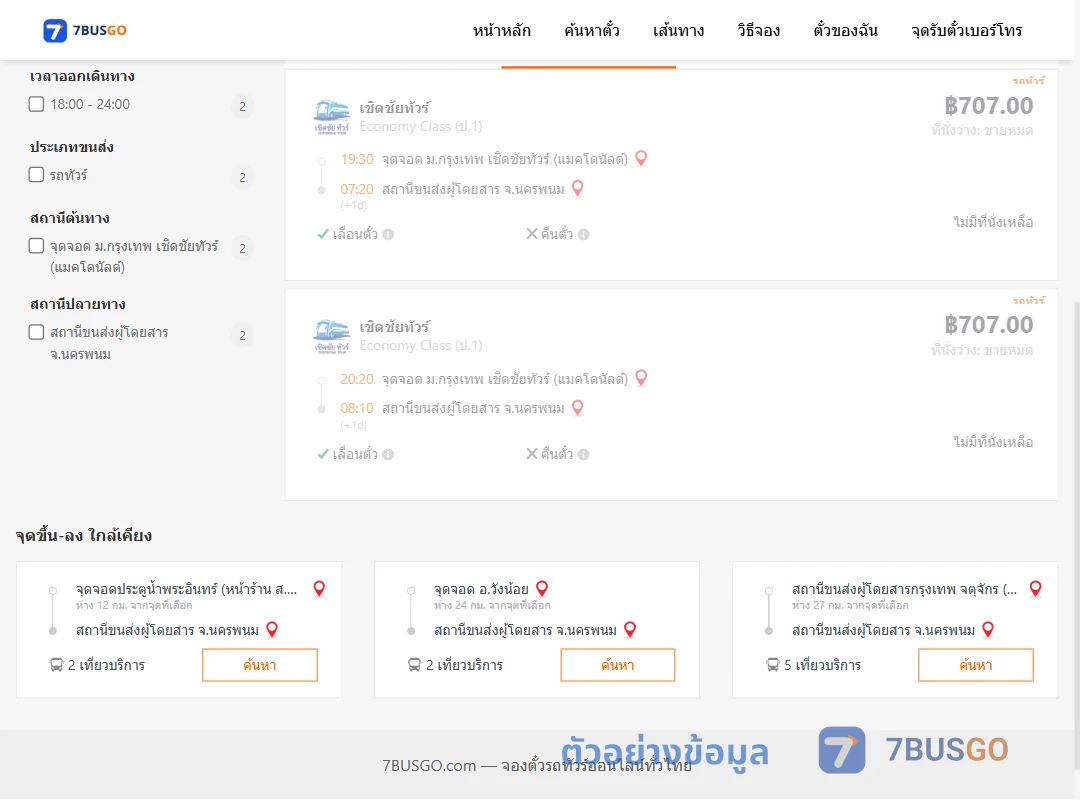
Task: Click the ฿707.00 price of 19:30 trip
Action: [988, 105]
